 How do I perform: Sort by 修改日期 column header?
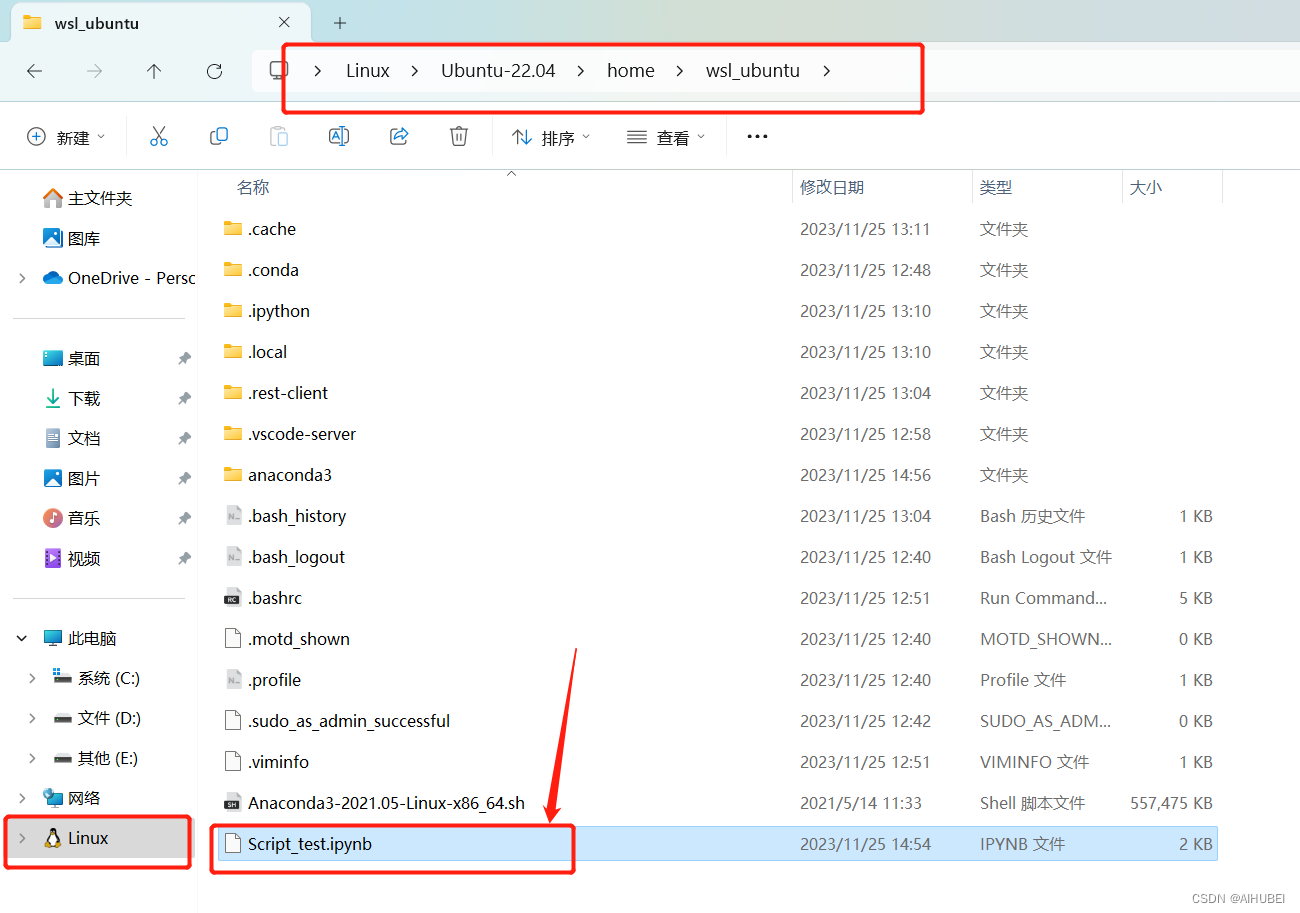click(832, 187)
